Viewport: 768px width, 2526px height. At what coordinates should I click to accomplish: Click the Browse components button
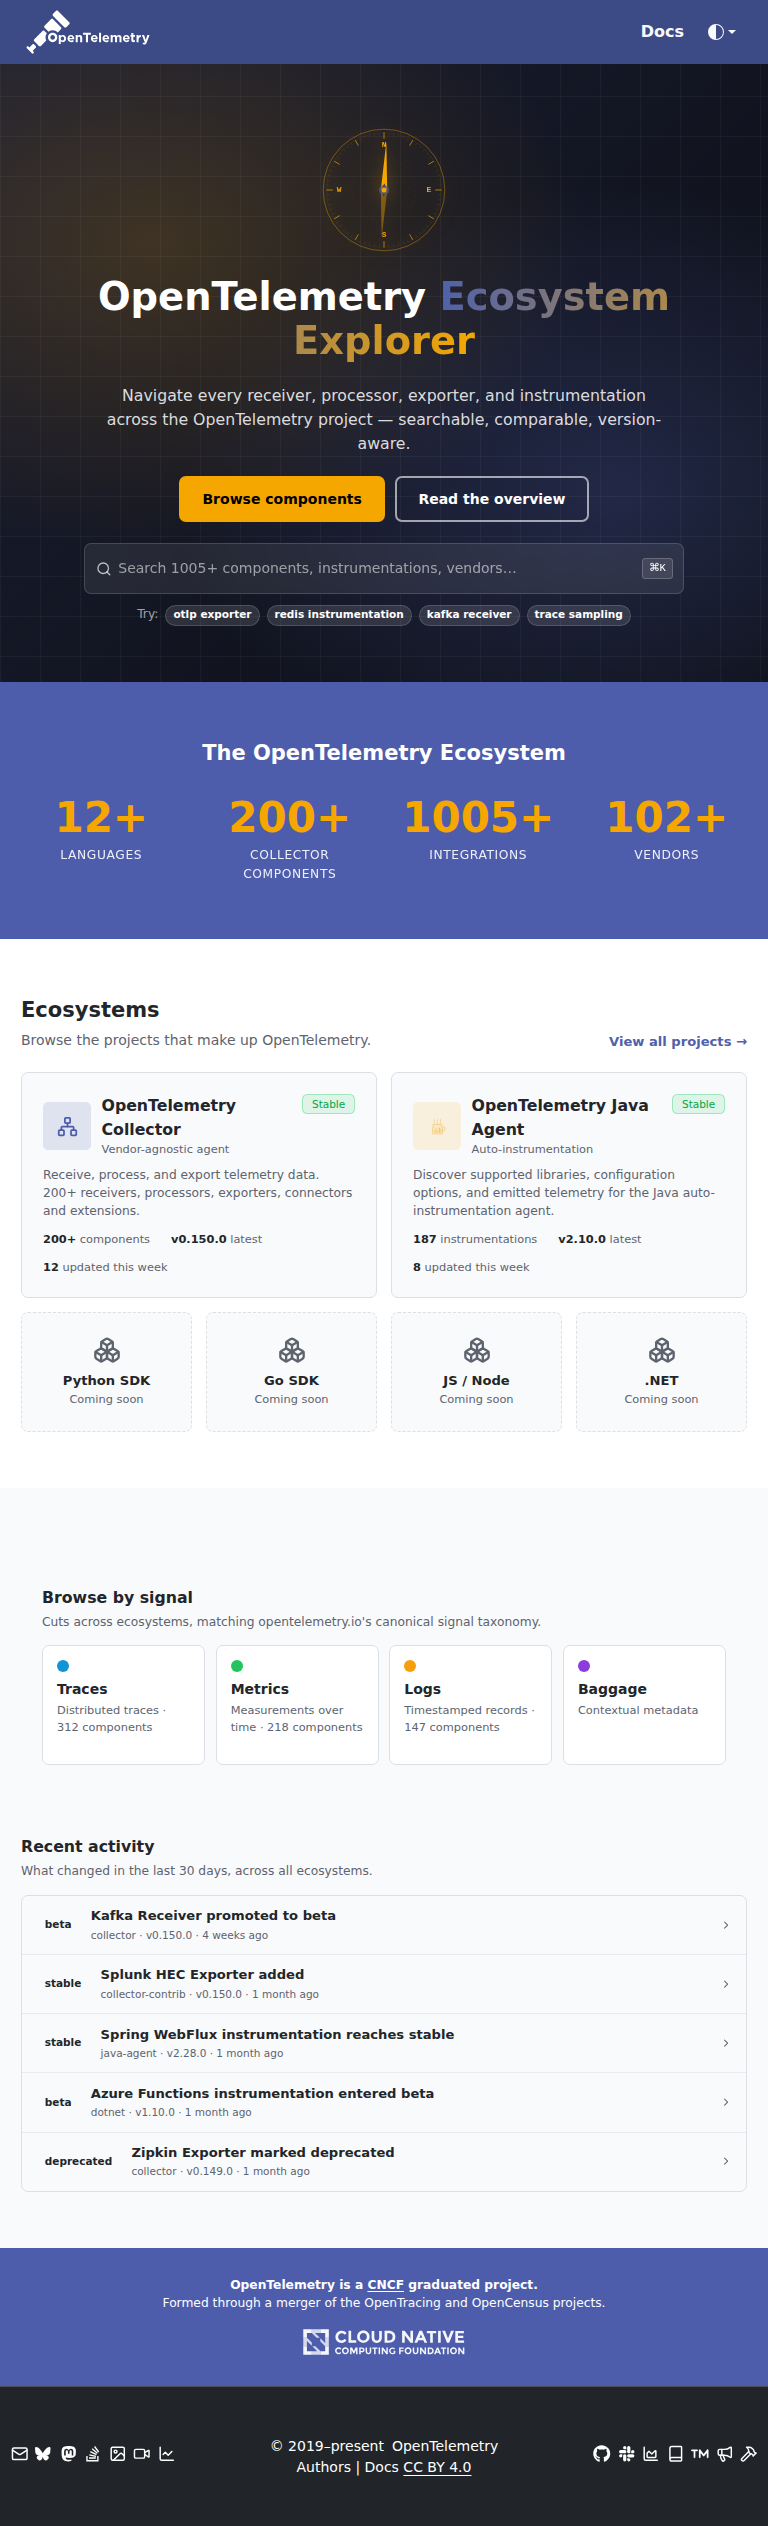[282, 499]
